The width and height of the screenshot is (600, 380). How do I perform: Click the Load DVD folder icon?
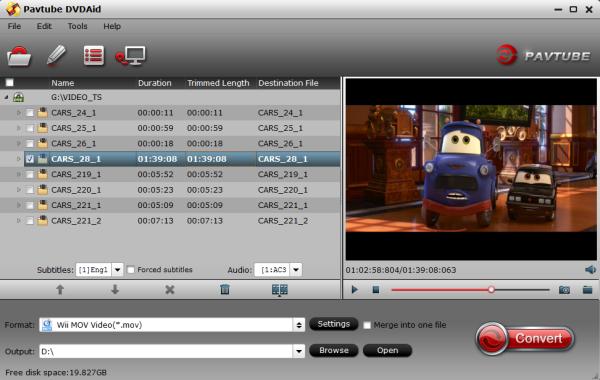(x=19, y=56)
